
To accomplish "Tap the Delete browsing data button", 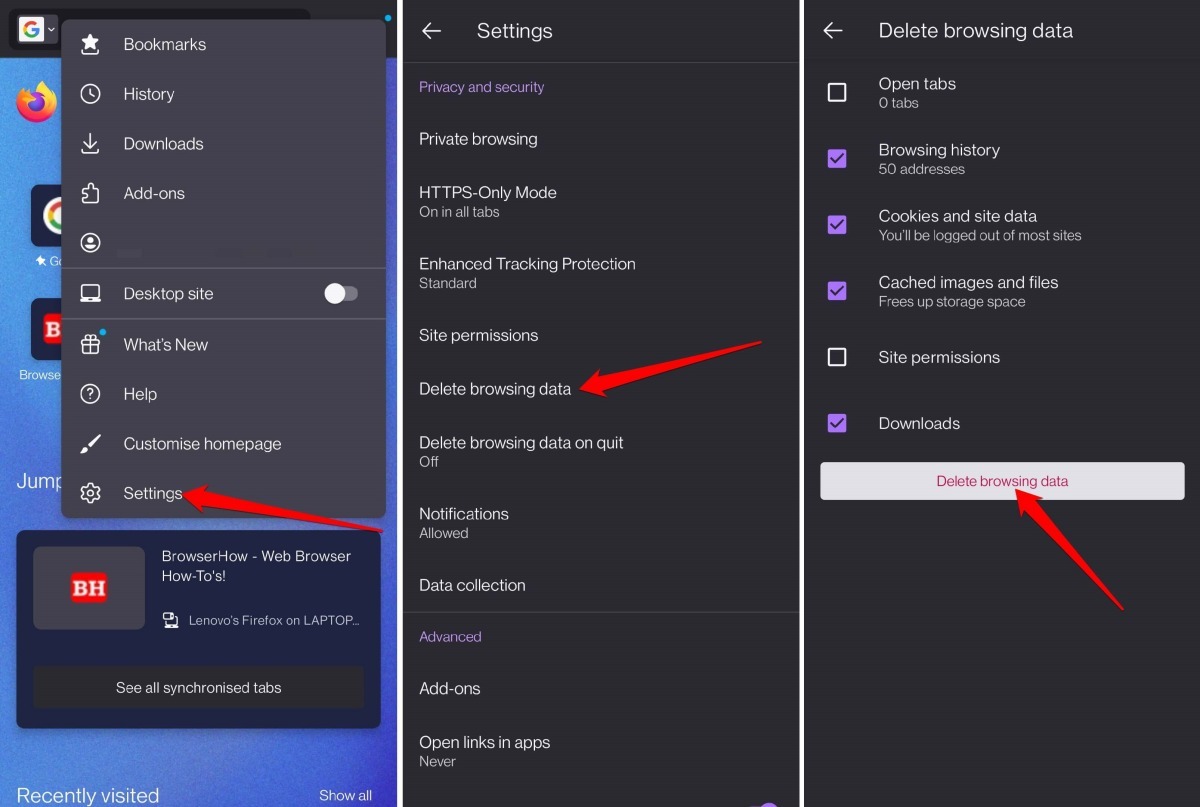I will [x=1002, y=481].
